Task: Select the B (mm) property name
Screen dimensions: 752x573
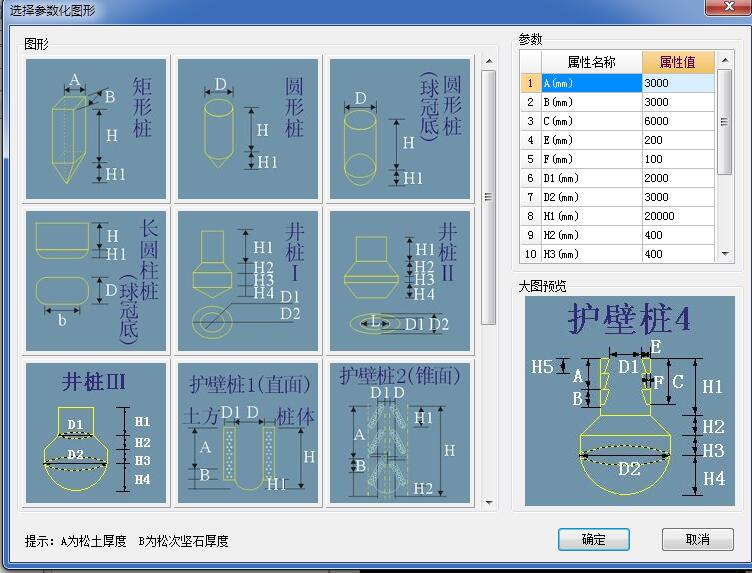Action: (592, 102)
